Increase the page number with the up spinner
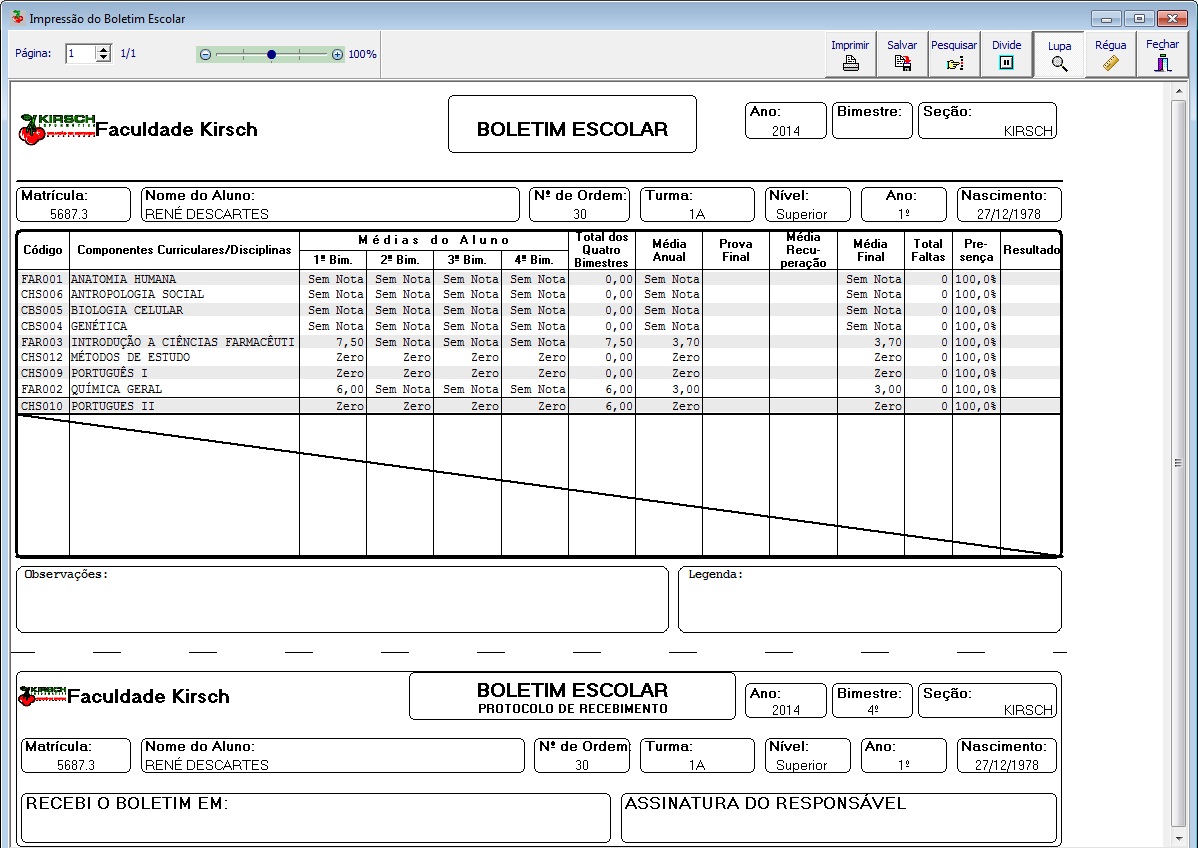 tap(104, 49)
